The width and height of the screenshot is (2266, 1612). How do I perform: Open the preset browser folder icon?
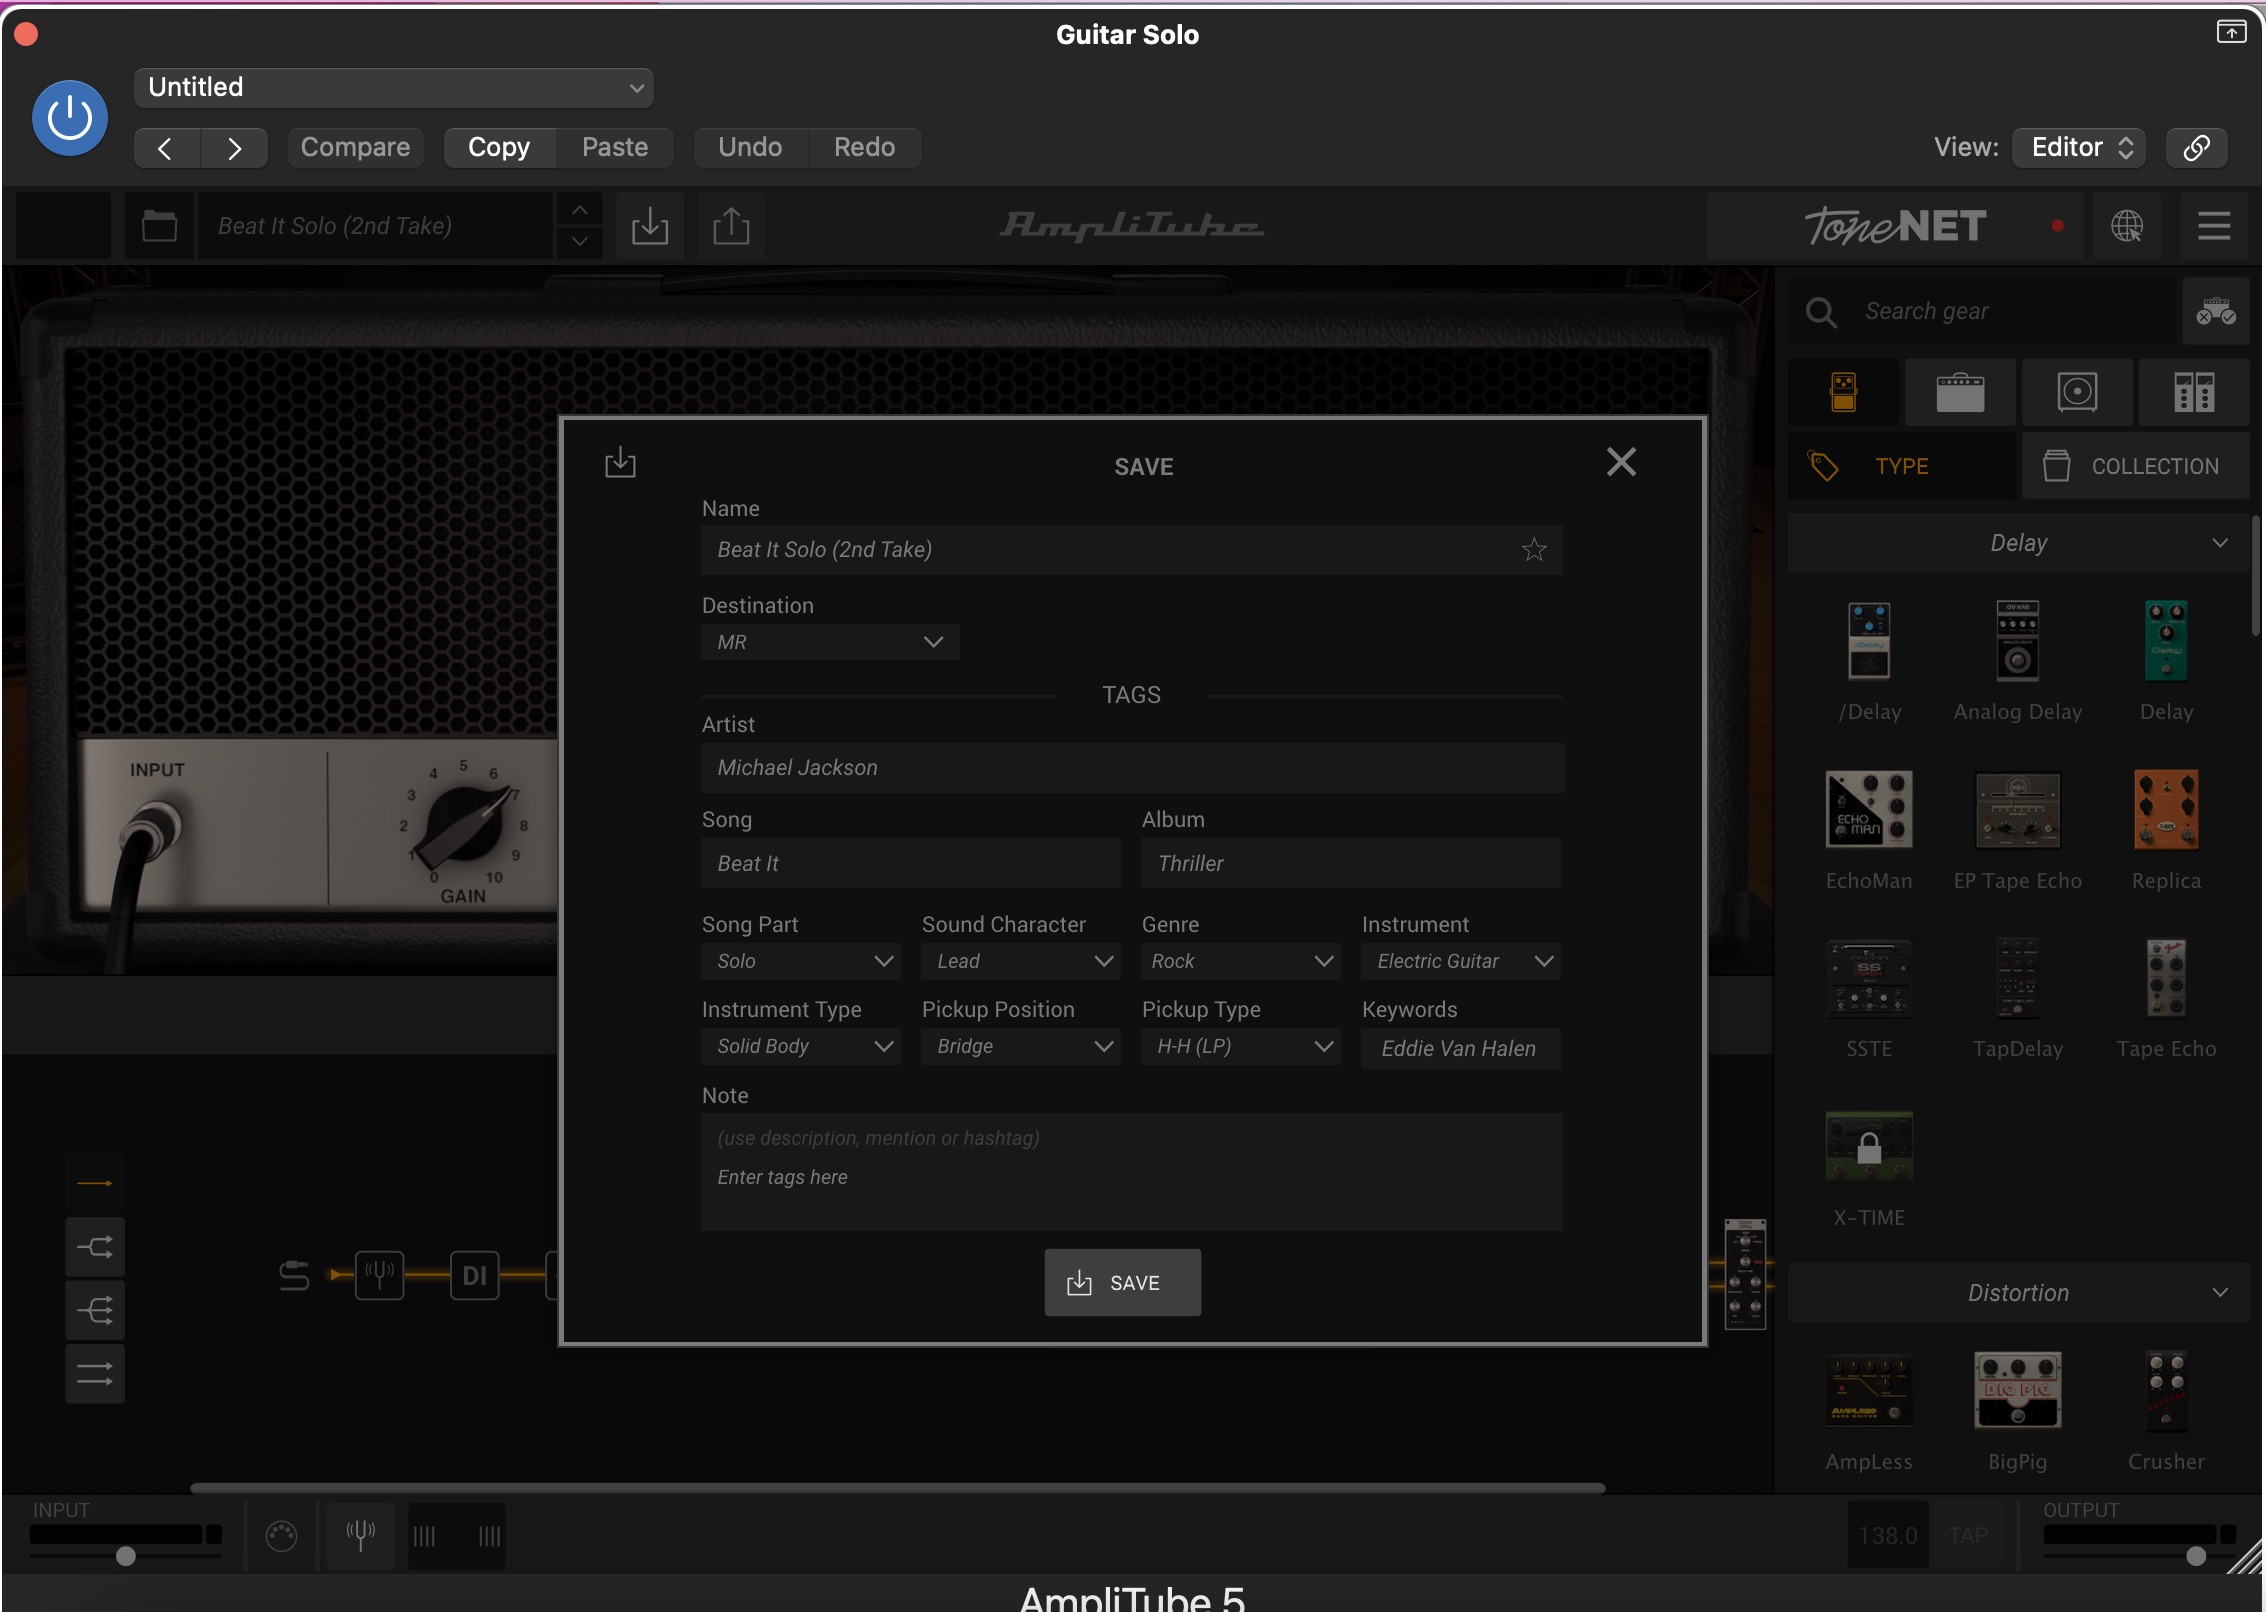pos(159,226)
